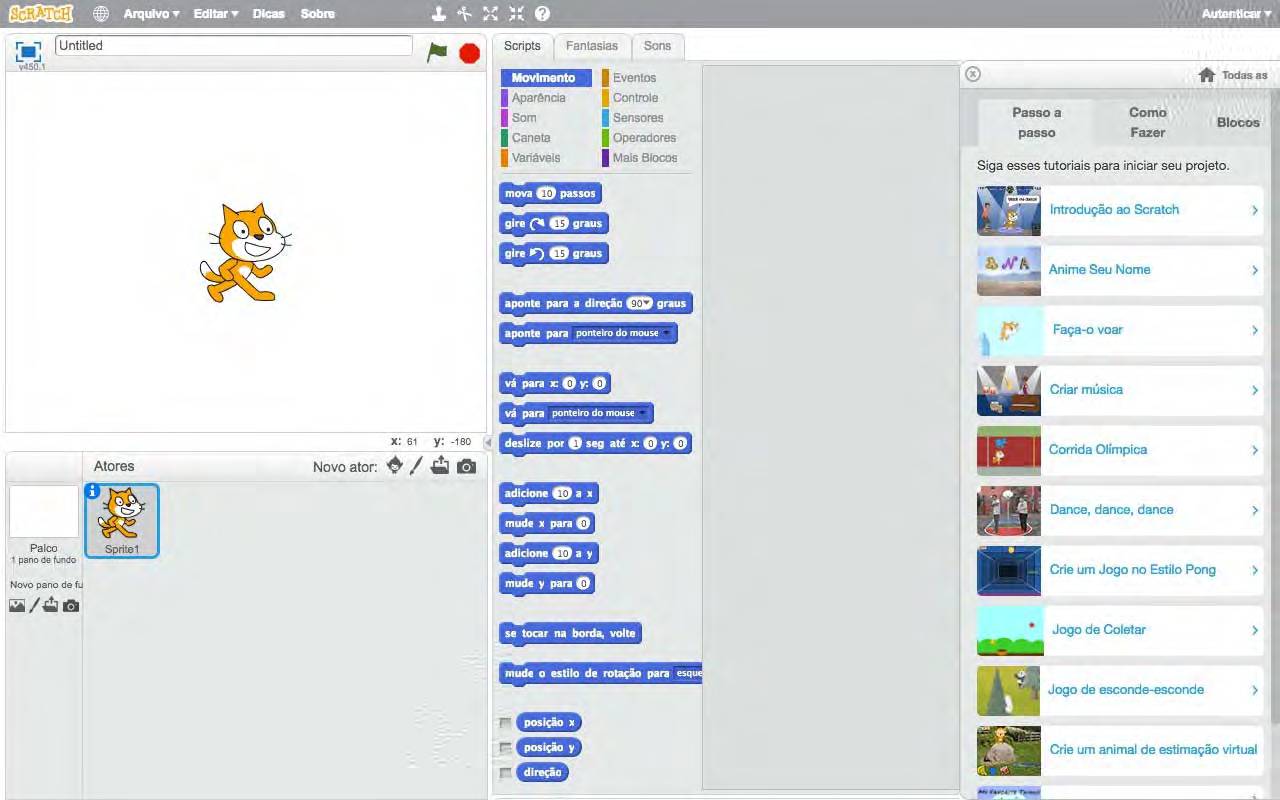Viewport: 1280px width, 800px height.
Task: Switch to the Fantasias tab
Action: (592, 45)
